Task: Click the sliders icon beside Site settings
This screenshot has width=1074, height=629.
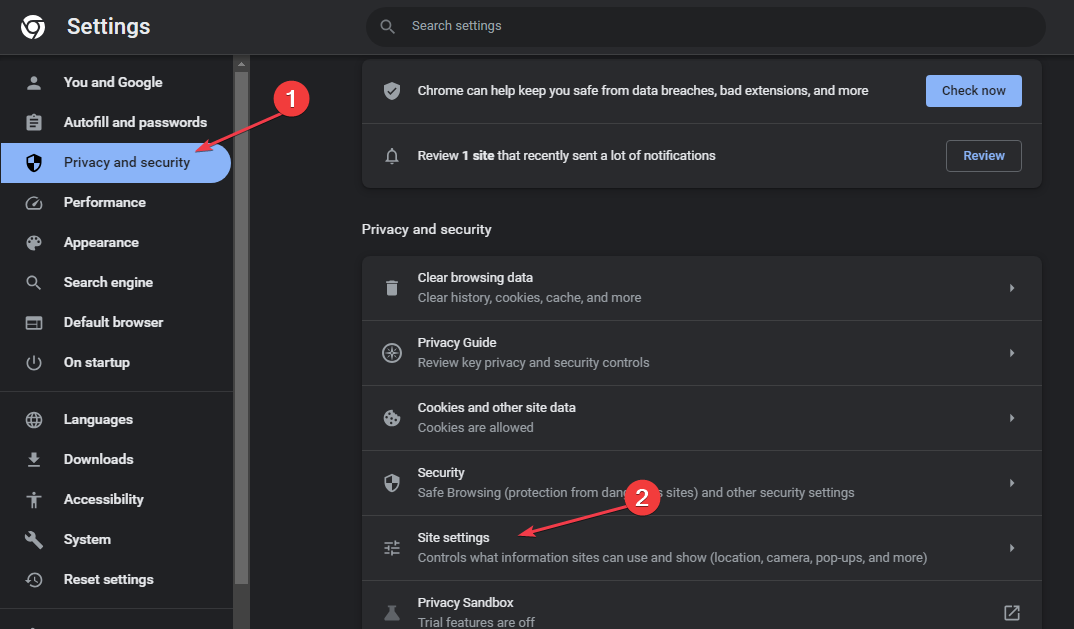Action: tap(392, 548)
